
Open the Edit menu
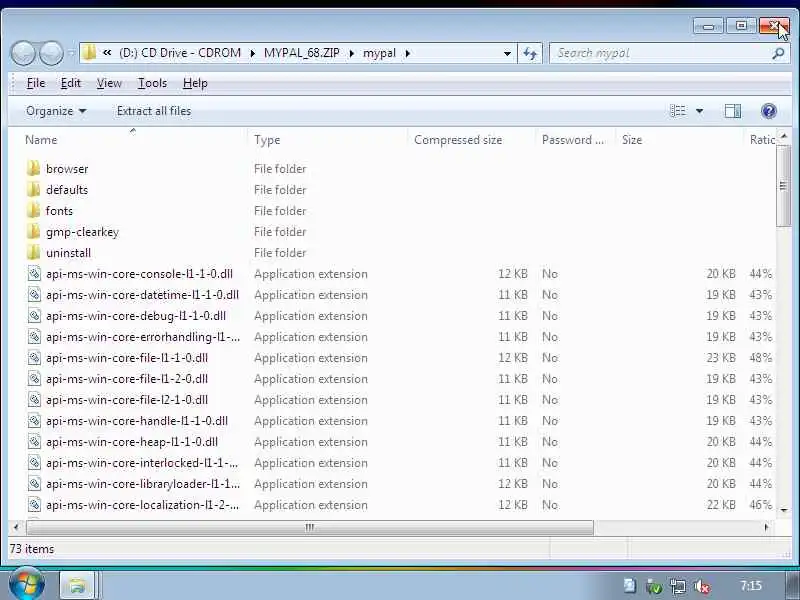[70, 83]
